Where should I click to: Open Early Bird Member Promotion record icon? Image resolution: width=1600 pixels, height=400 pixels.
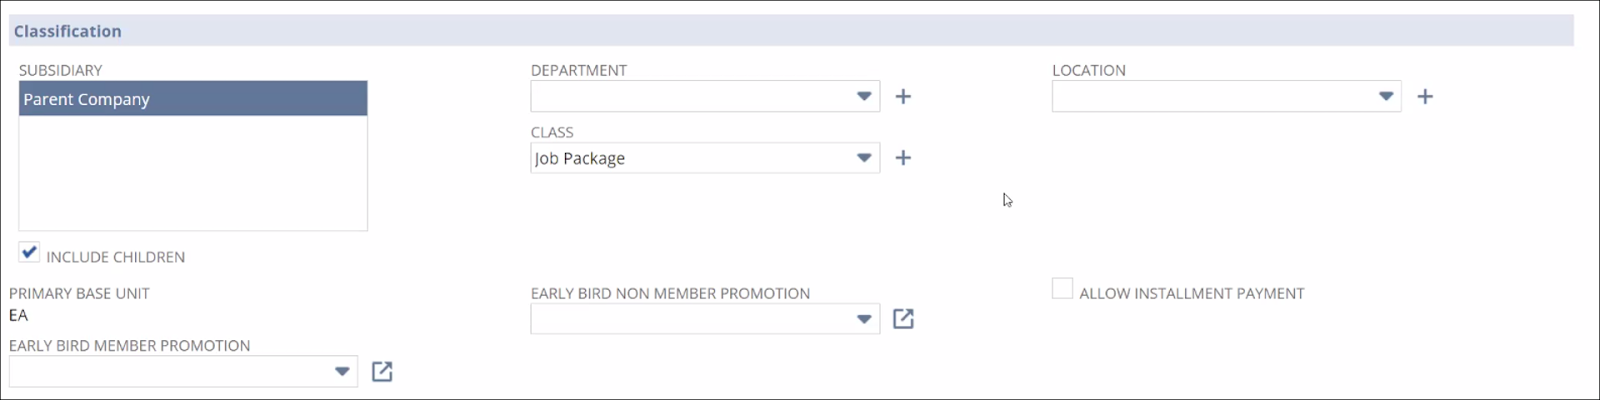382,372
